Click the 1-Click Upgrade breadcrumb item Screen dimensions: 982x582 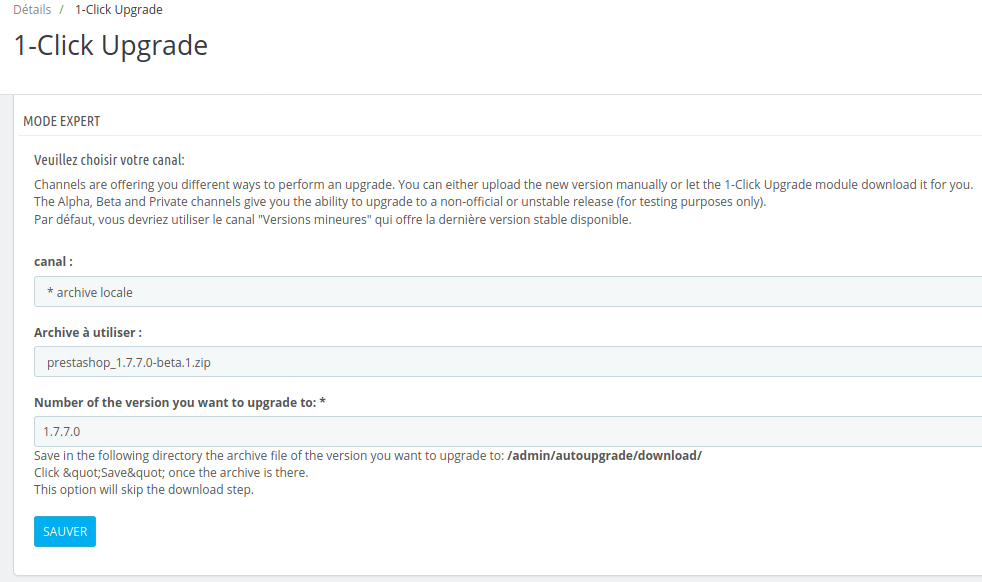(119, 9)
